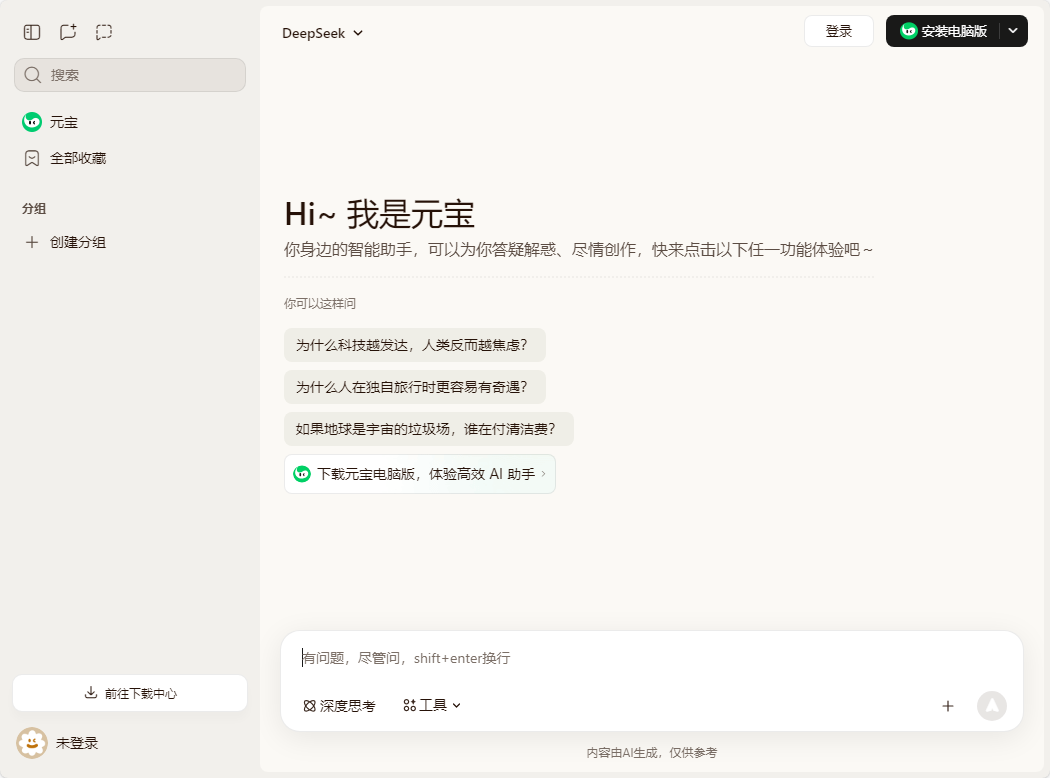
Task: Click the 登录 login button
Action: 838,31
